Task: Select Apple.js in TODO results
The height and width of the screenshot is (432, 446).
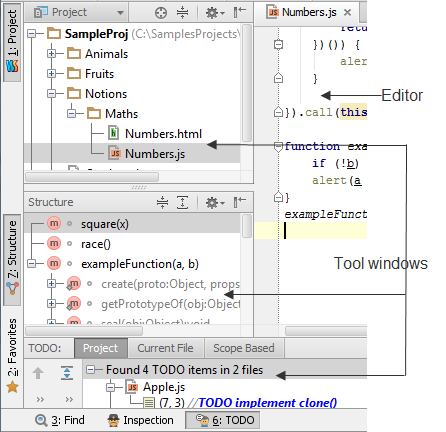Action: point(164,387)
